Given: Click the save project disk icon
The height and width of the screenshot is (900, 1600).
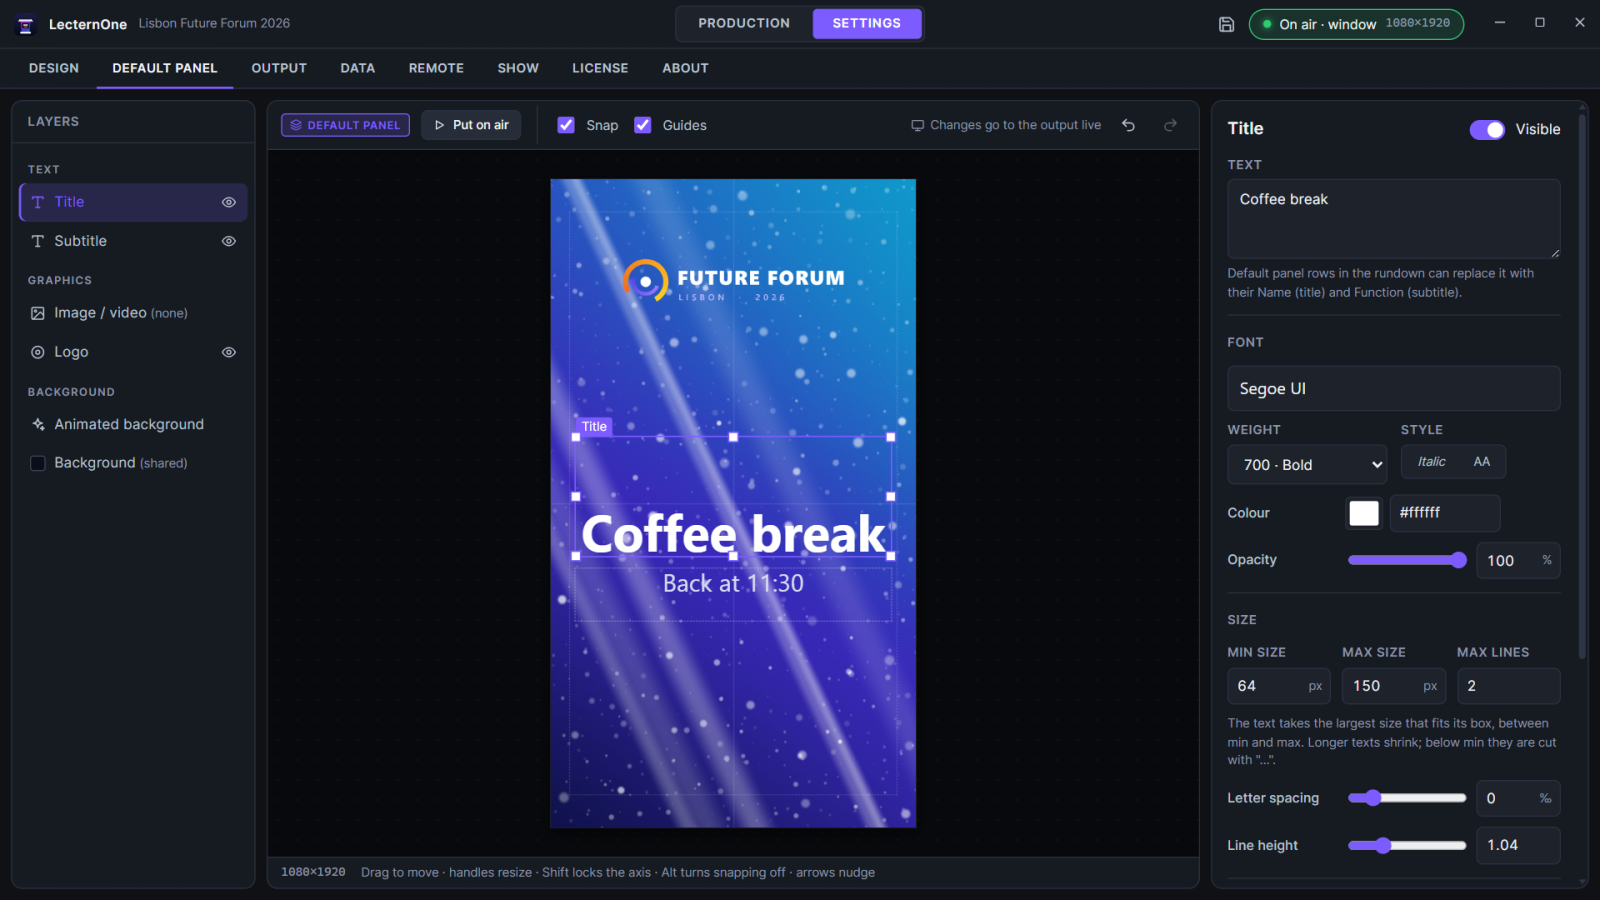Looking at the screenshot, I should coord(1227,24).
